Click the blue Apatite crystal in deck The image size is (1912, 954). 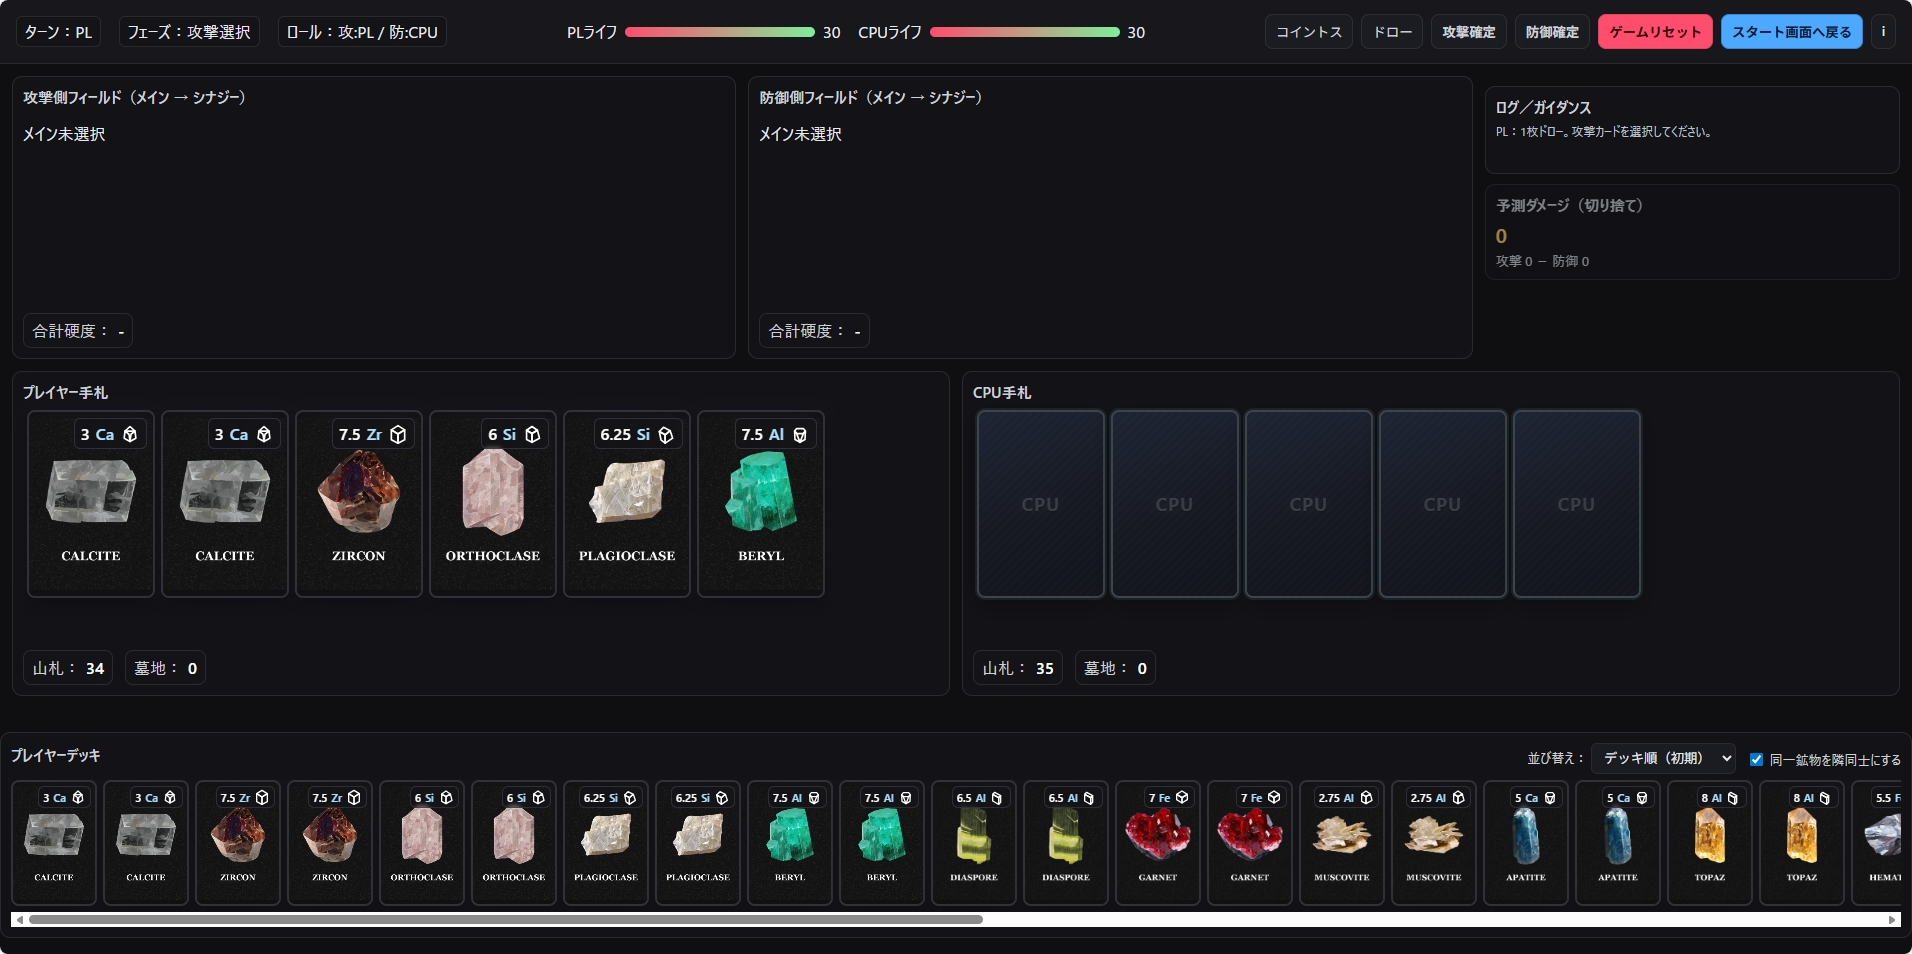pos(1525,835)
